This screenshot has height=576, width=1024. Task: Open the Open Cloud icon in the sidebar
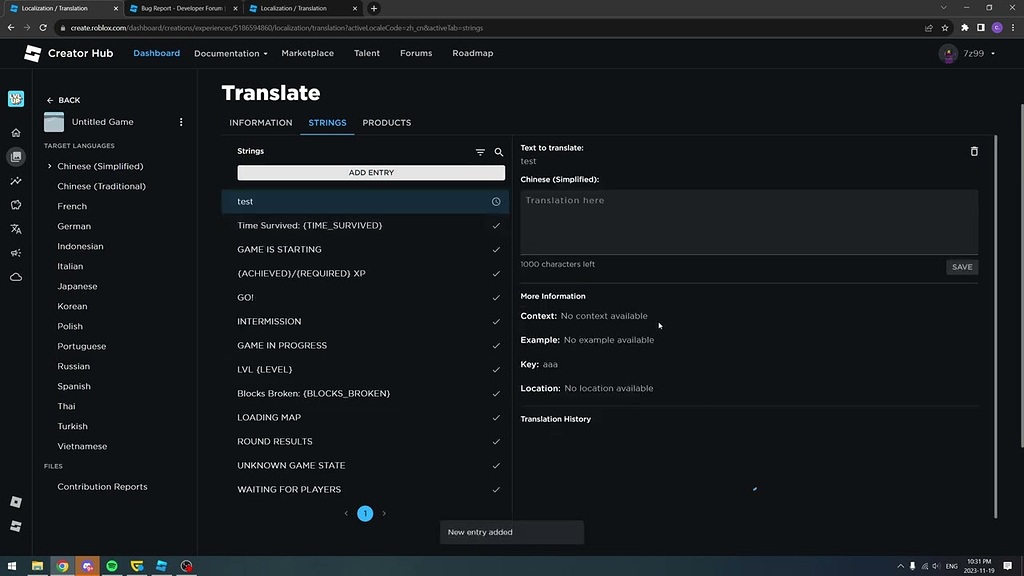15,277
